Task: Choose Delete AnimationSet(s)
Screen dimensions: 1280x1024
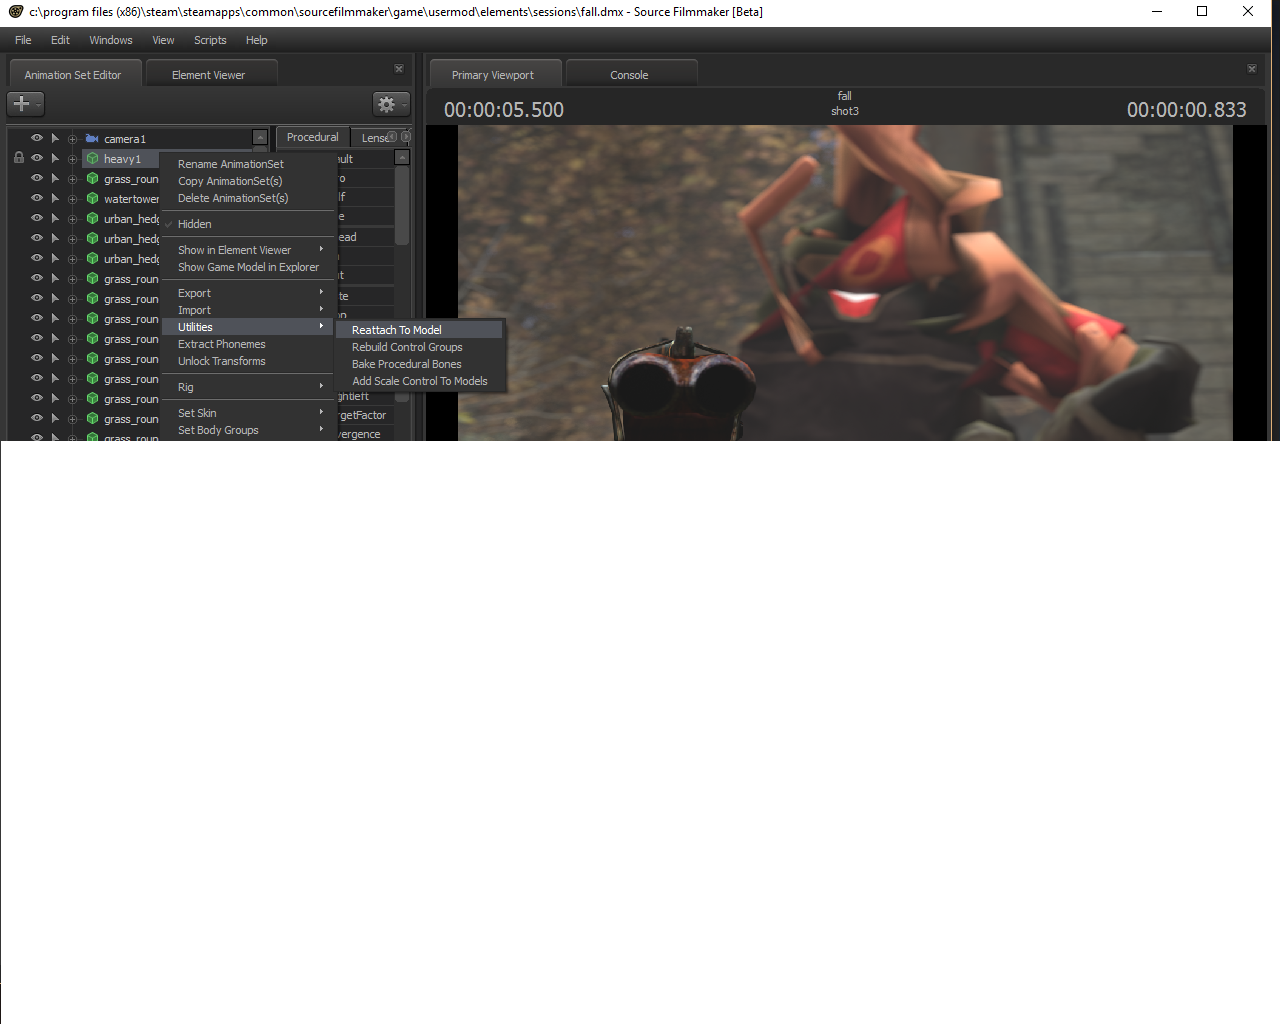Action: 247,198
